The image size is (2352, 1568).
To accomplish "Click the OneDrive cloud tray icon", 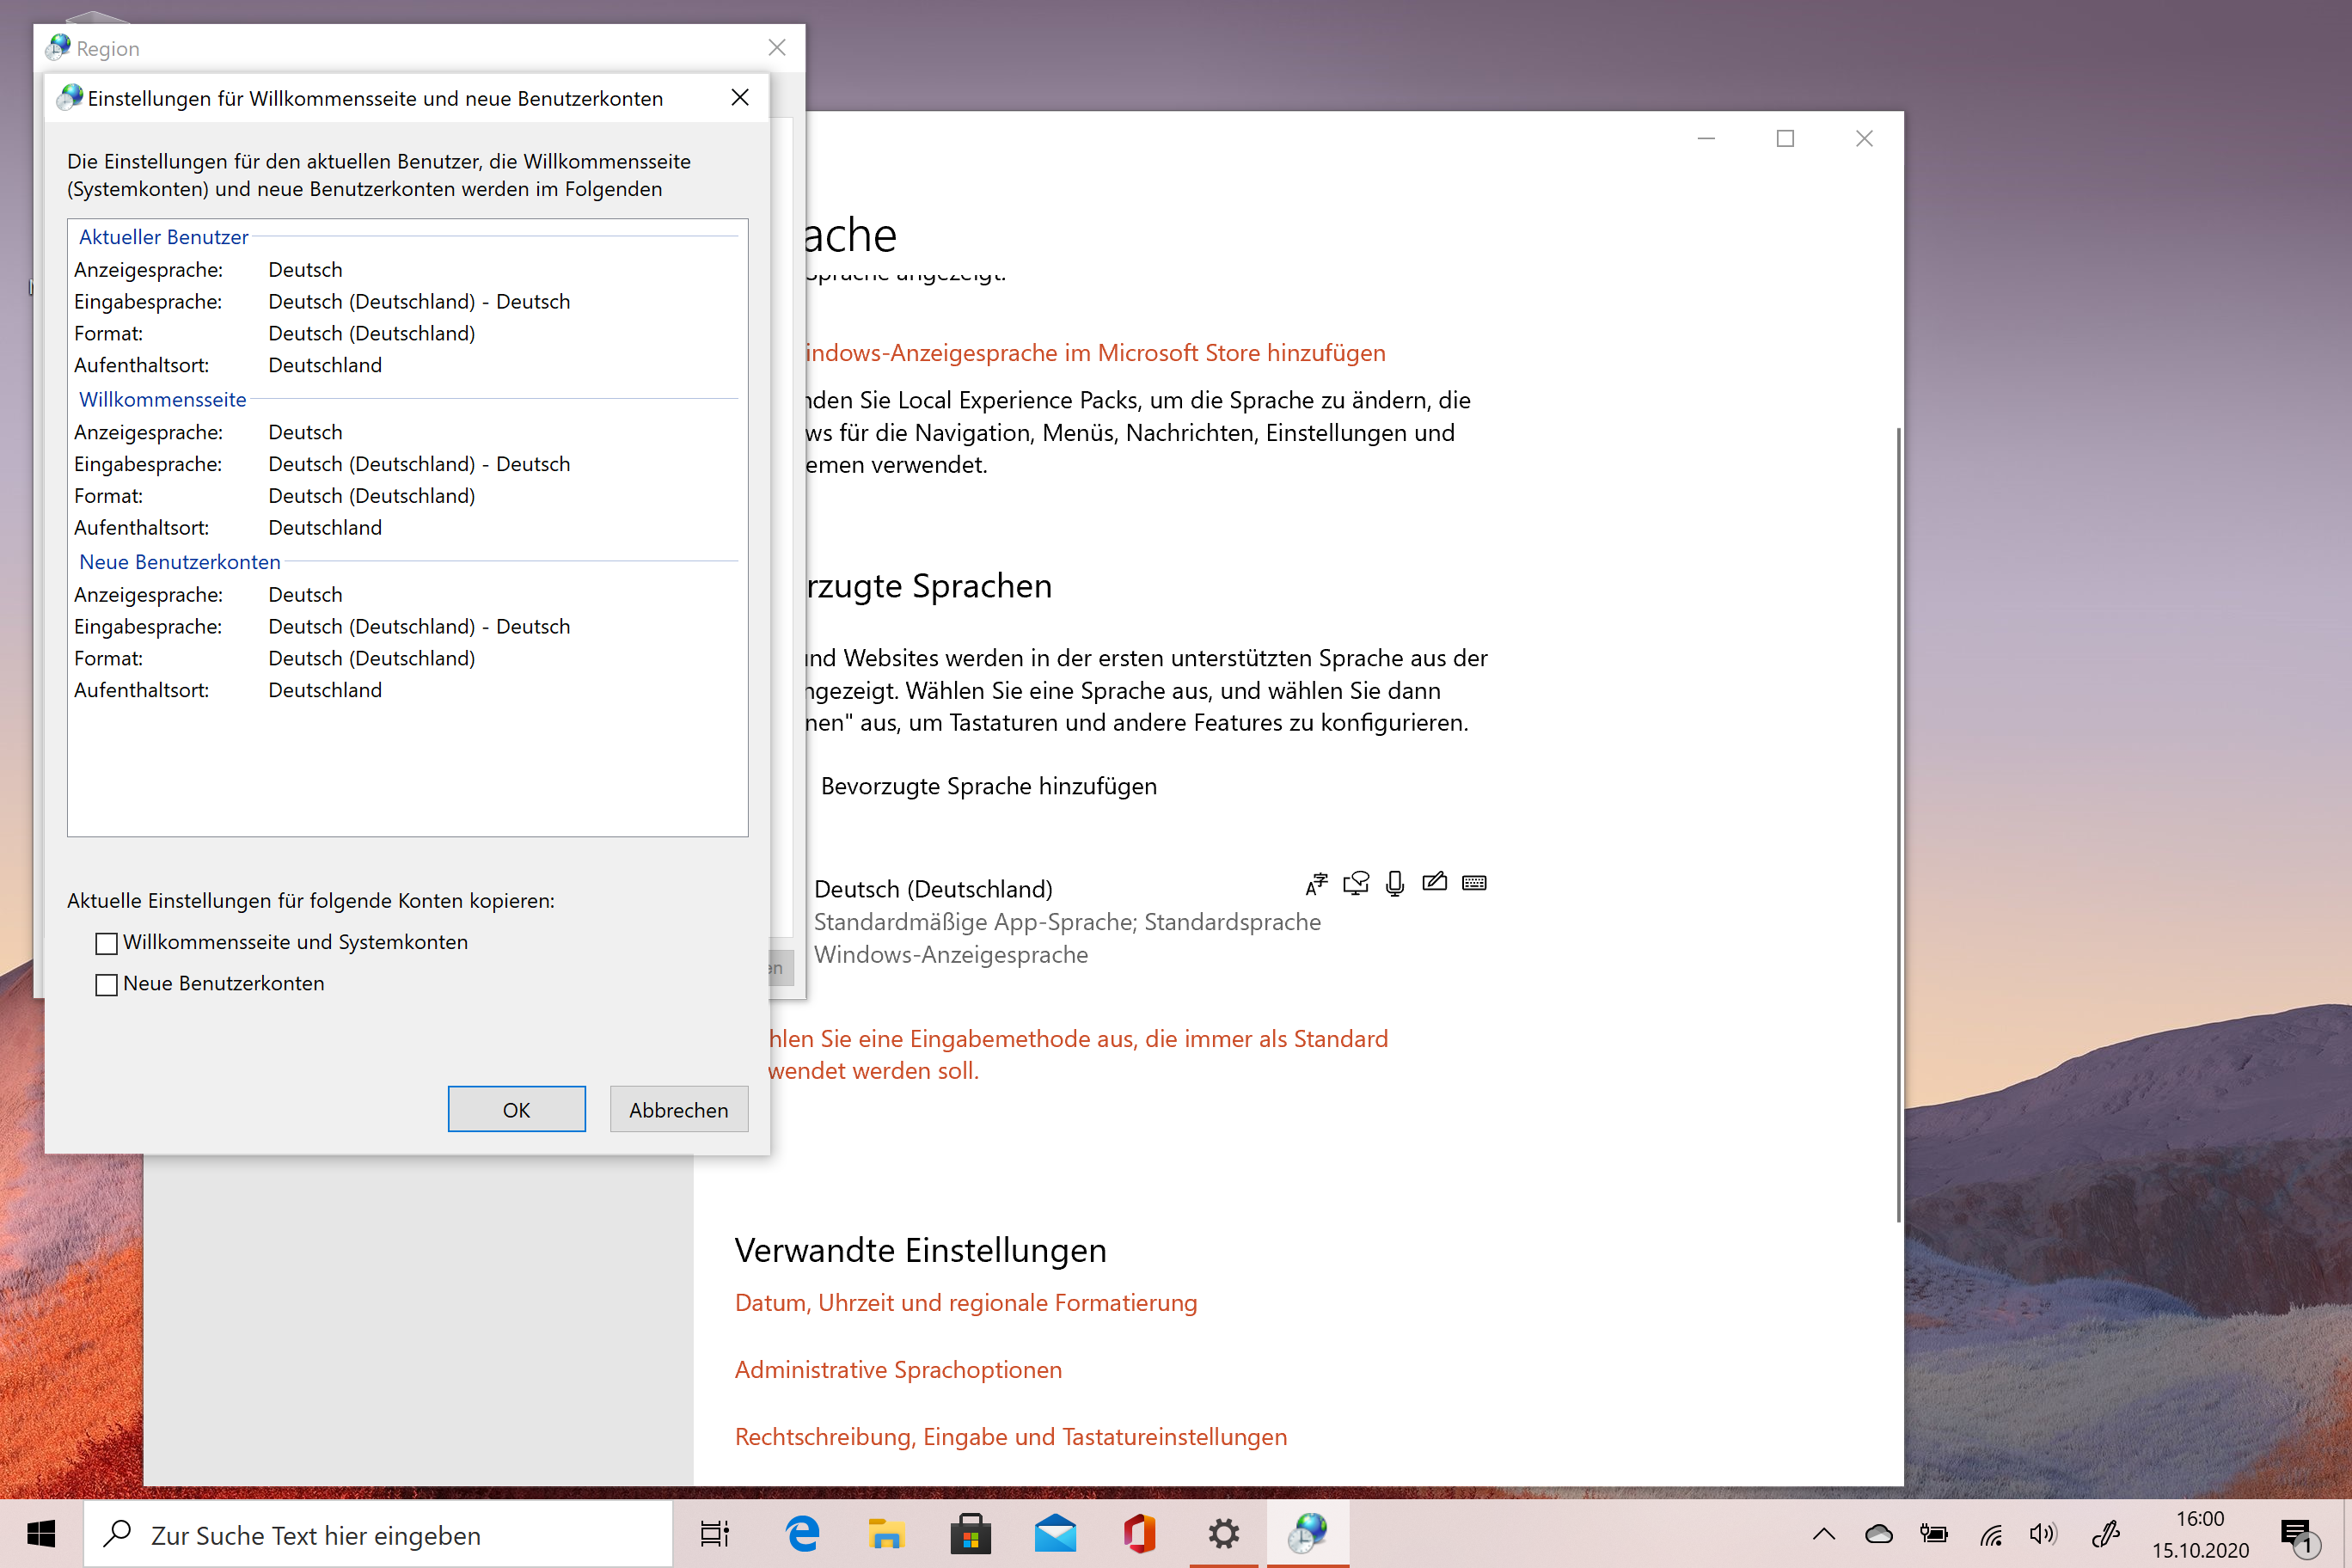I will coord(1879,1533).
